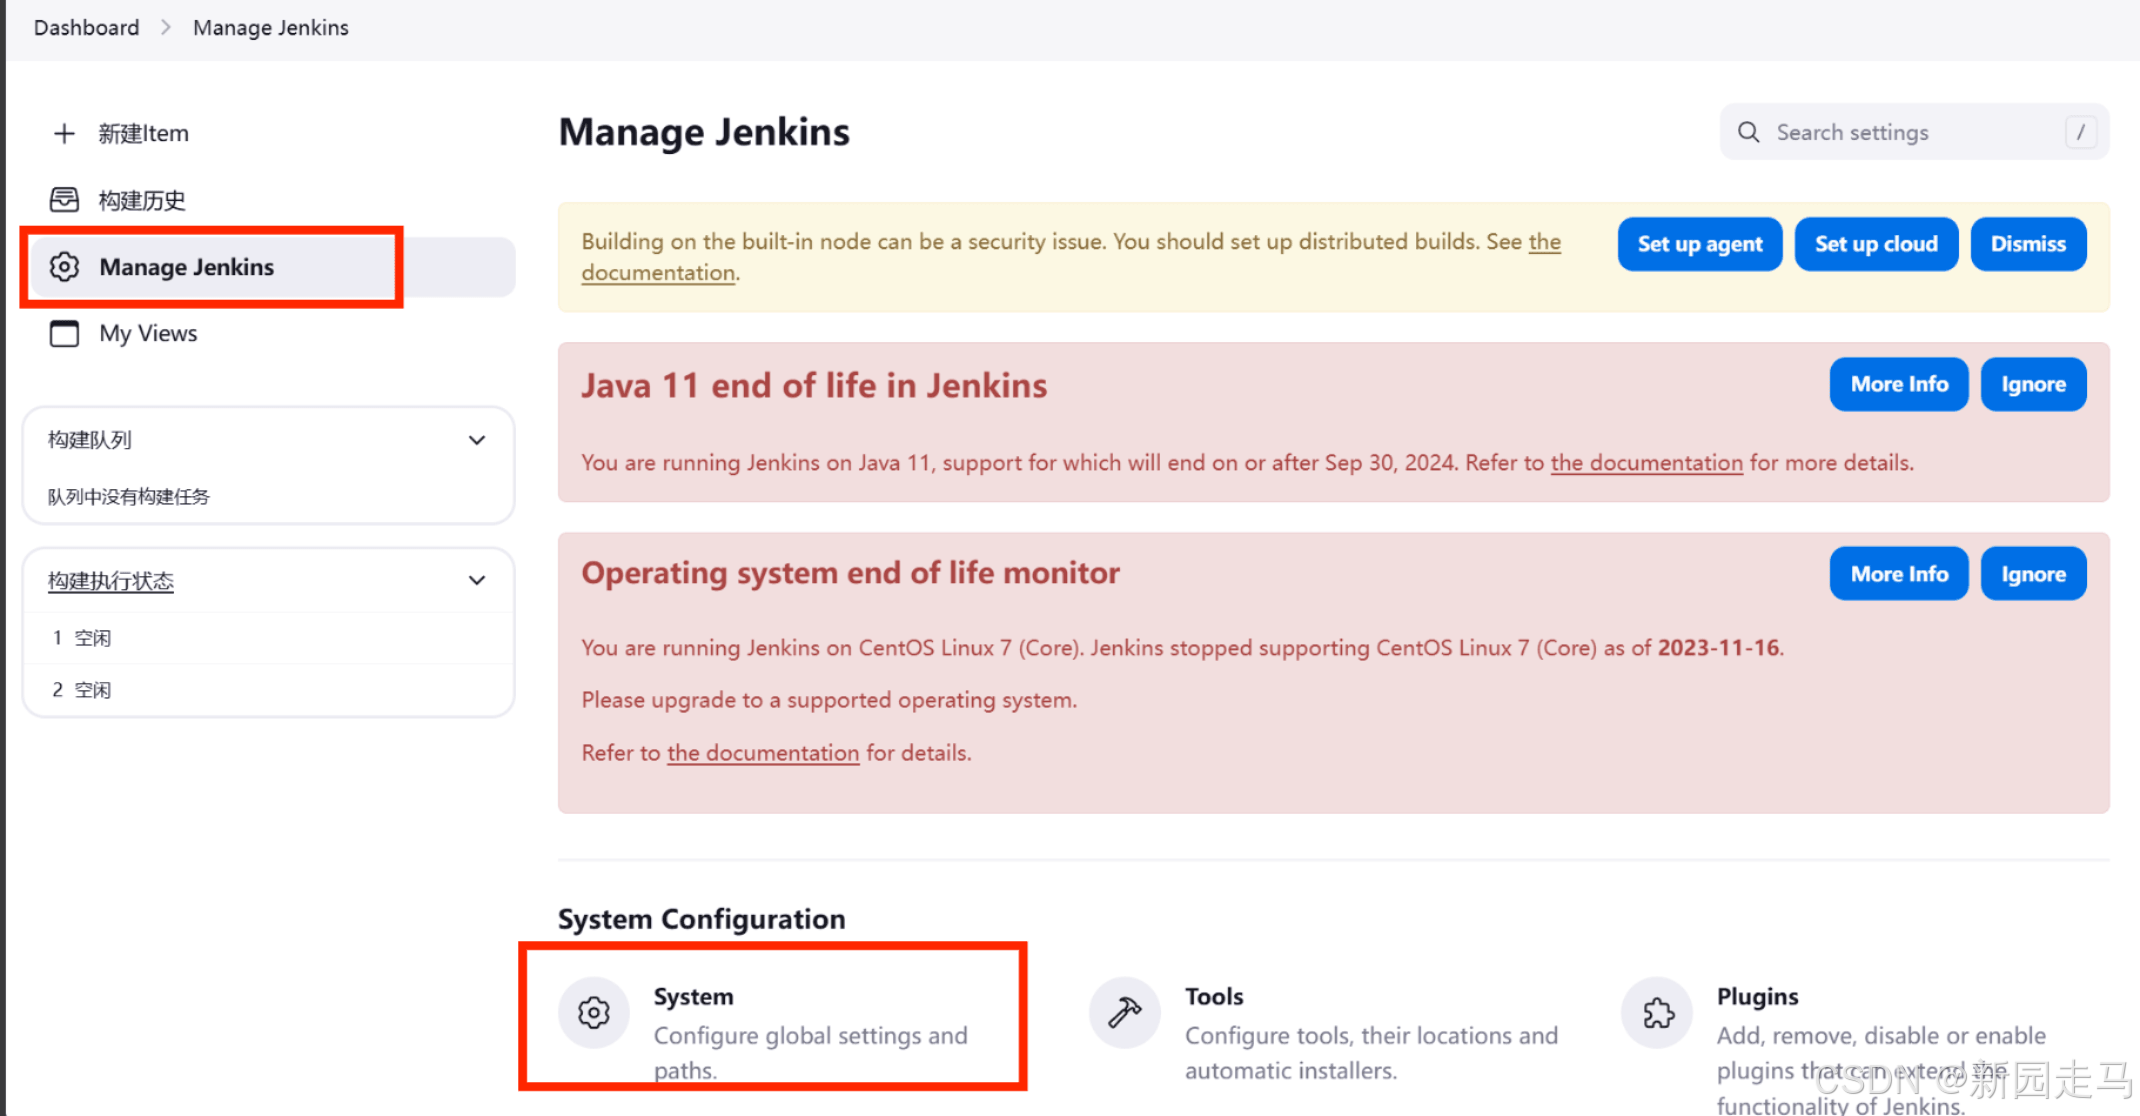Focus the Search settings input field
This screenshot has height=1116, width=2140.
1914,132
